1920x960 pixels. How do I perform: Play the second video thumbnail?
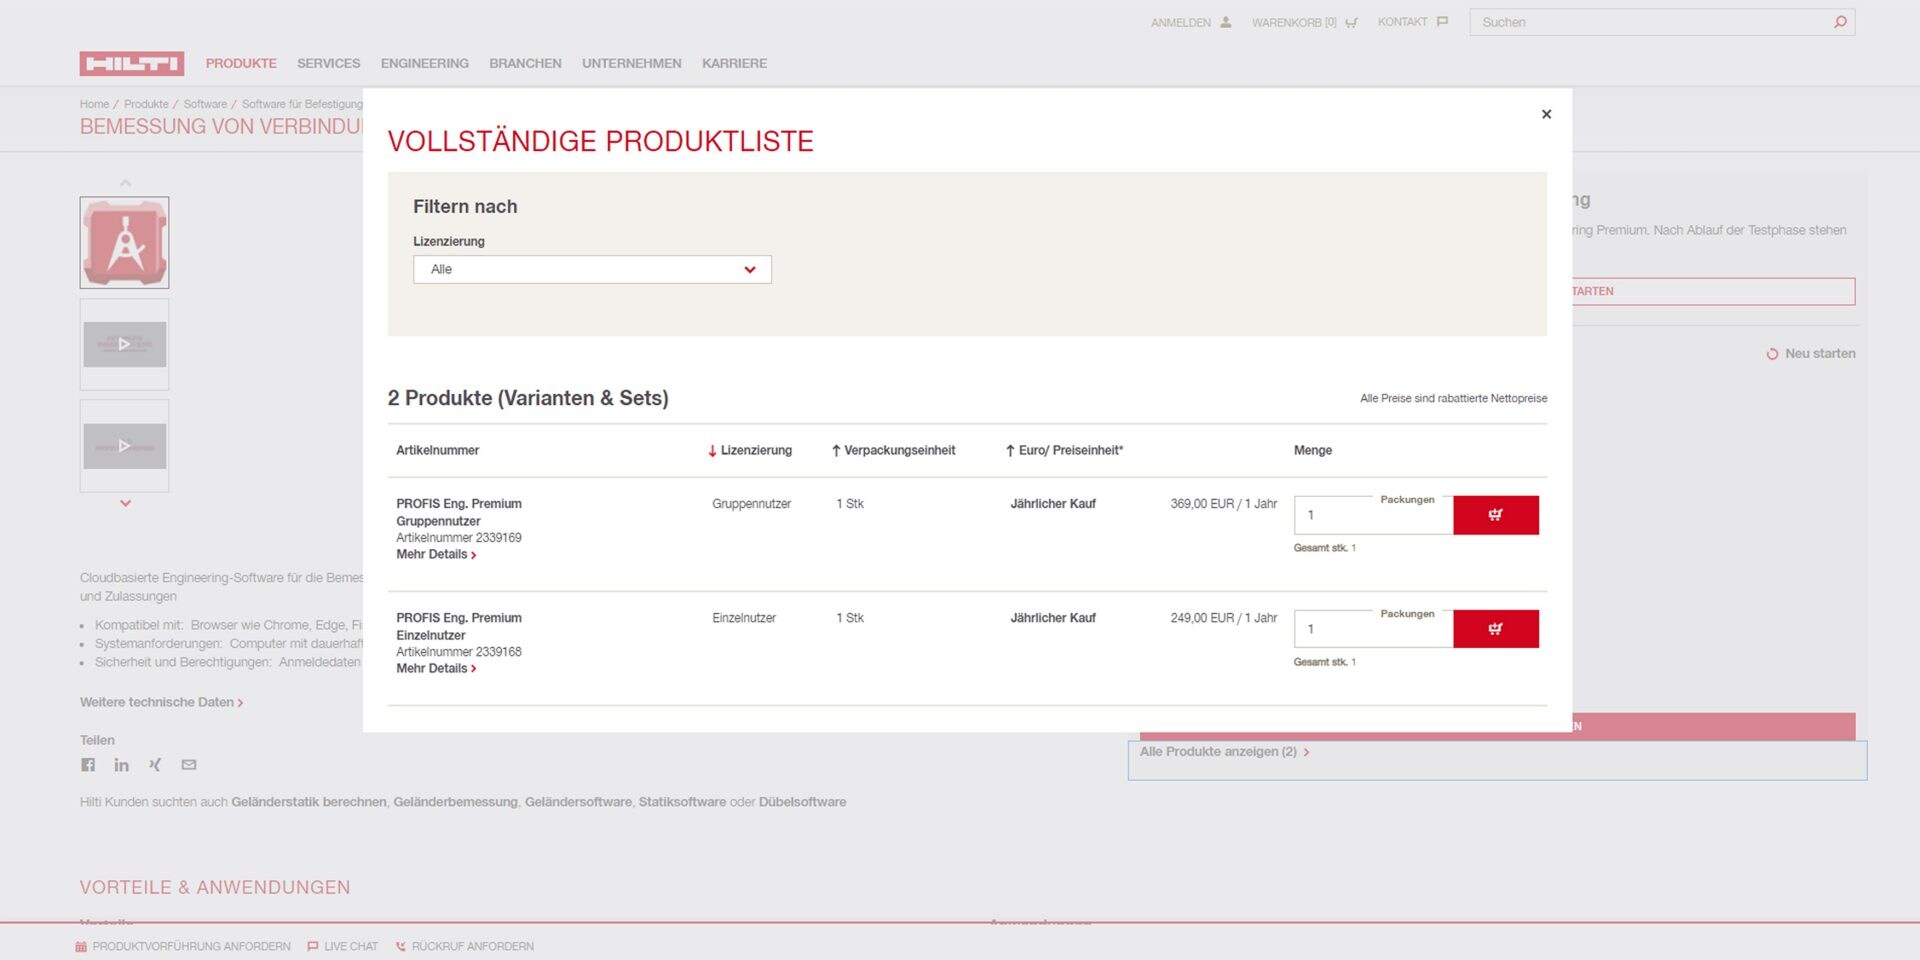(124, 446)
